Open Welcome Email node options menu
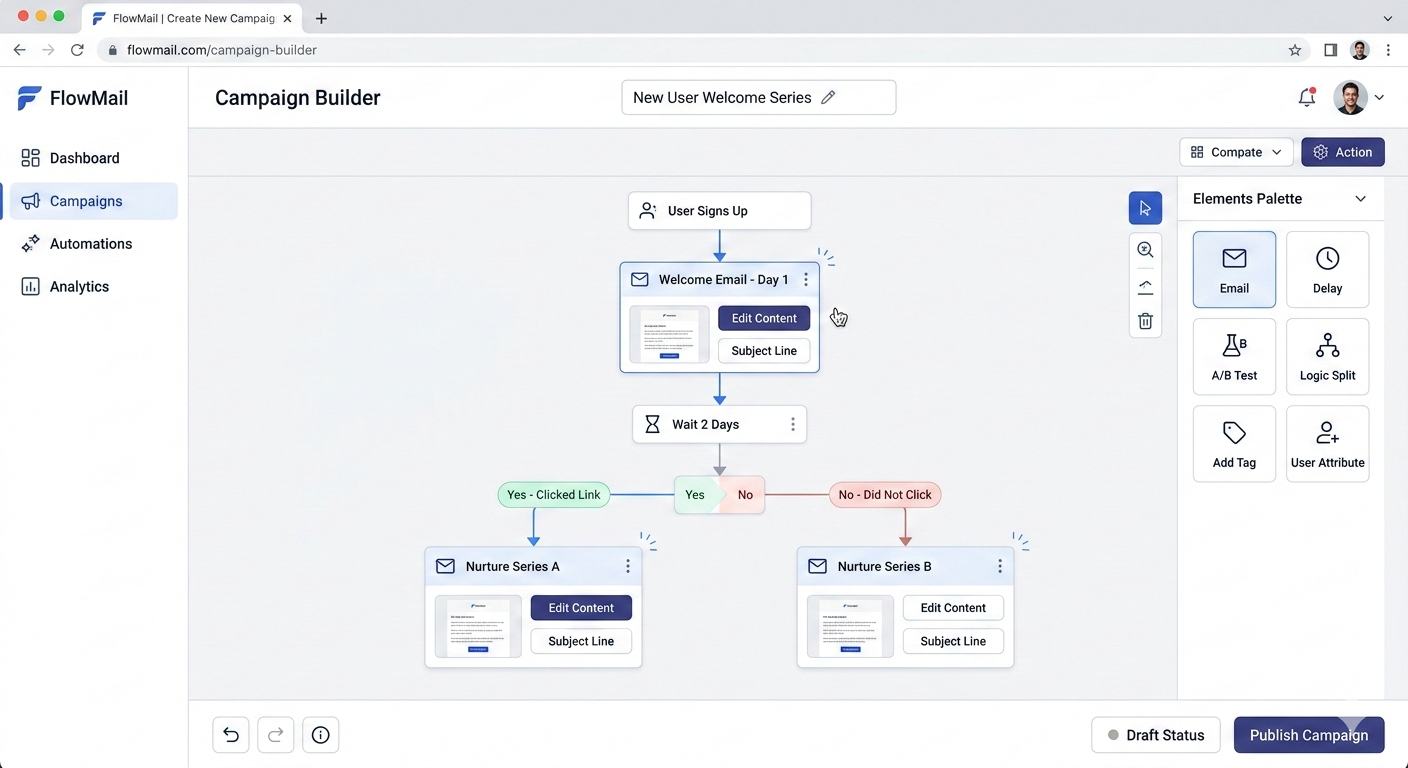The image size is (1408, 768). coord(806,280)
